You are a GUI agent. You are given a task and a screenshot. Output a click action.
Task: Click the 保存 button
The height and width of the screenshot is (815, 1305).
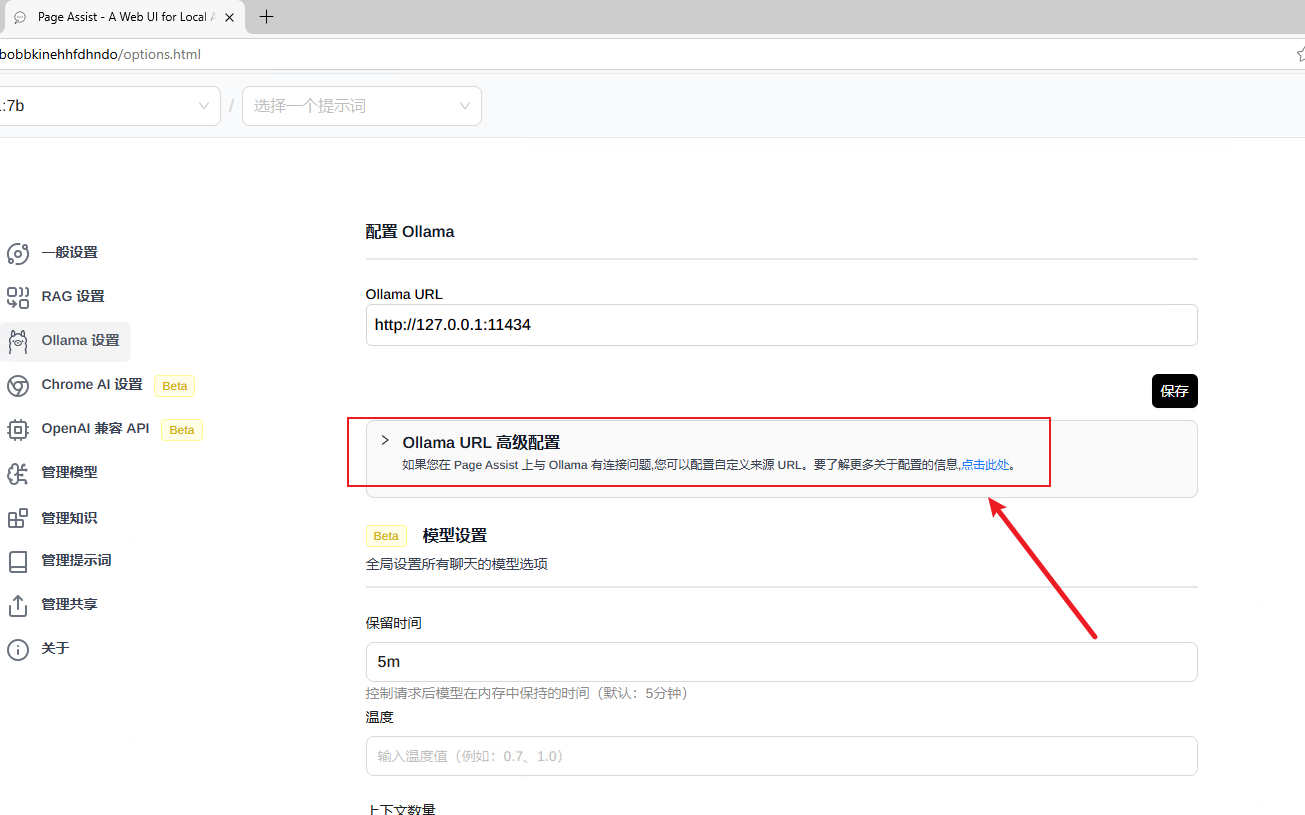1175,392
